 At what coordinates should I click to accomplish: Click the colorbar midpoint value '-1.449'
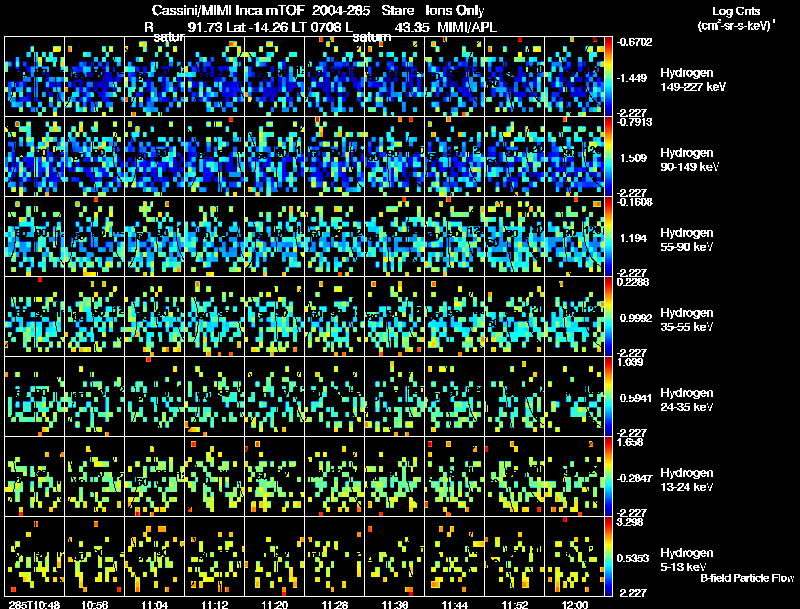click(x=632, y=78)
